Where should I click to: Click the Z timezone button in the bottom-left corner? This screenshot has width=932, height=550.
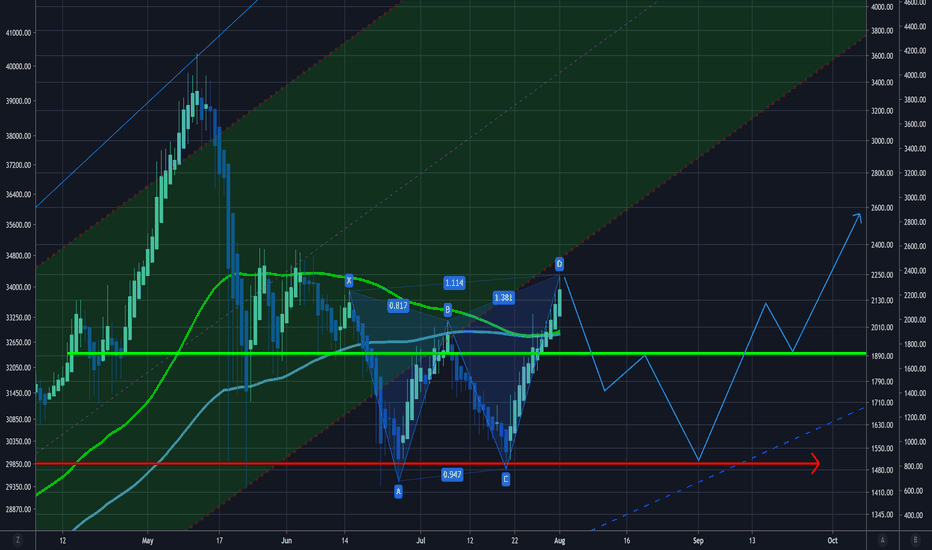pyautogui.click(x=18, y=540)
